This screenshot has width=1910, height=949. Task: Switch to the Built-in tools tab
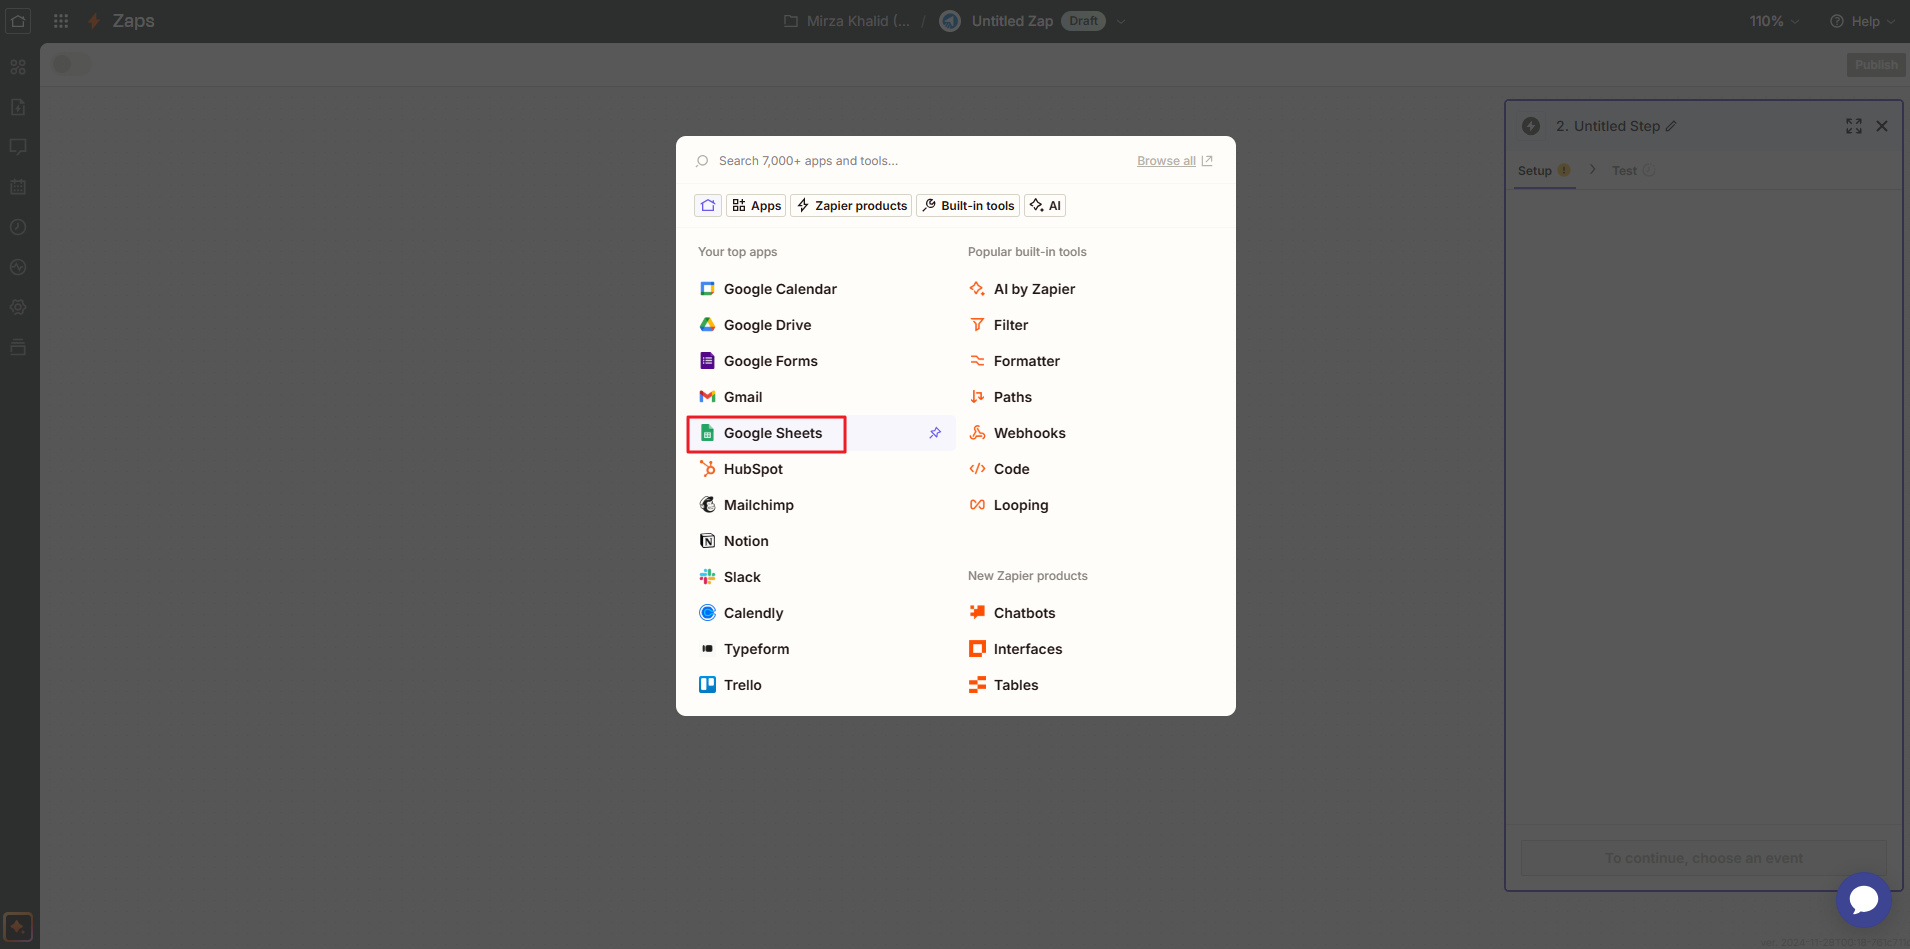[967, 205]
